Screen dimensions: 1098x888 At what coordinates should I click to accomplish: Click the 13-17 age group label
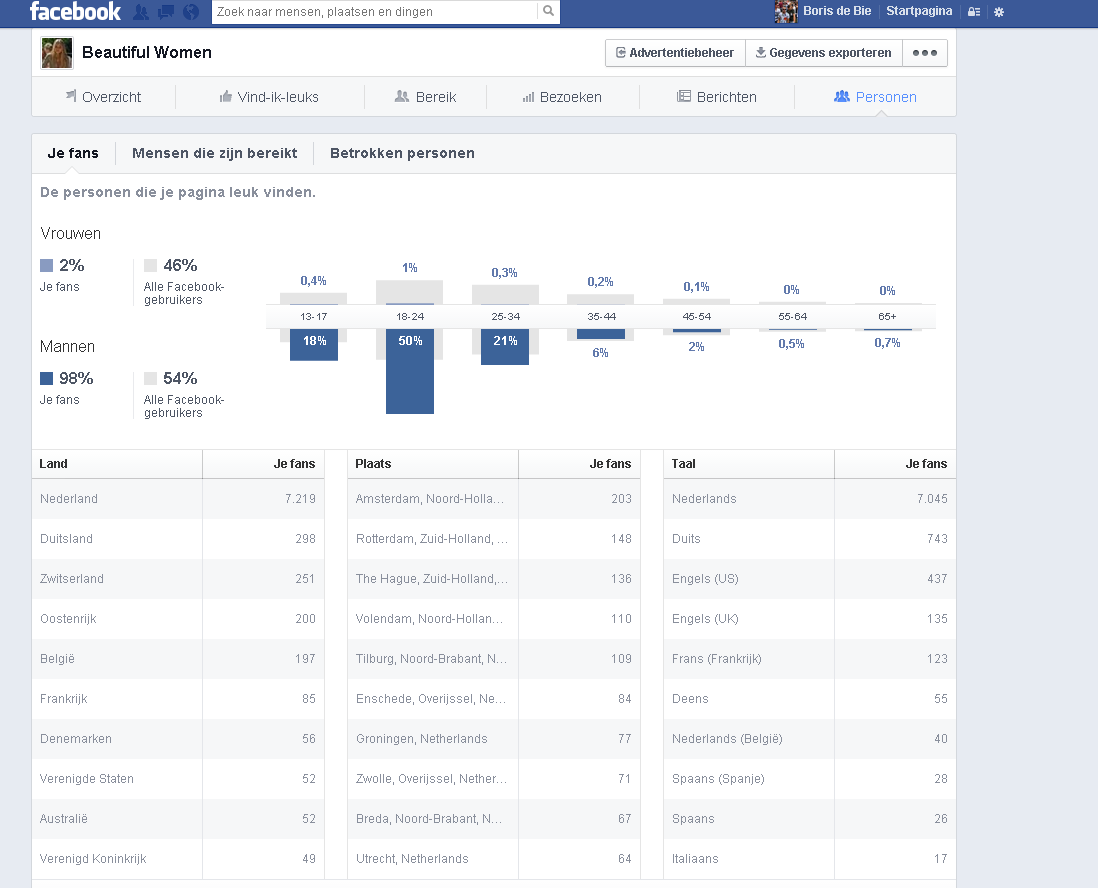tap(314, 317)
